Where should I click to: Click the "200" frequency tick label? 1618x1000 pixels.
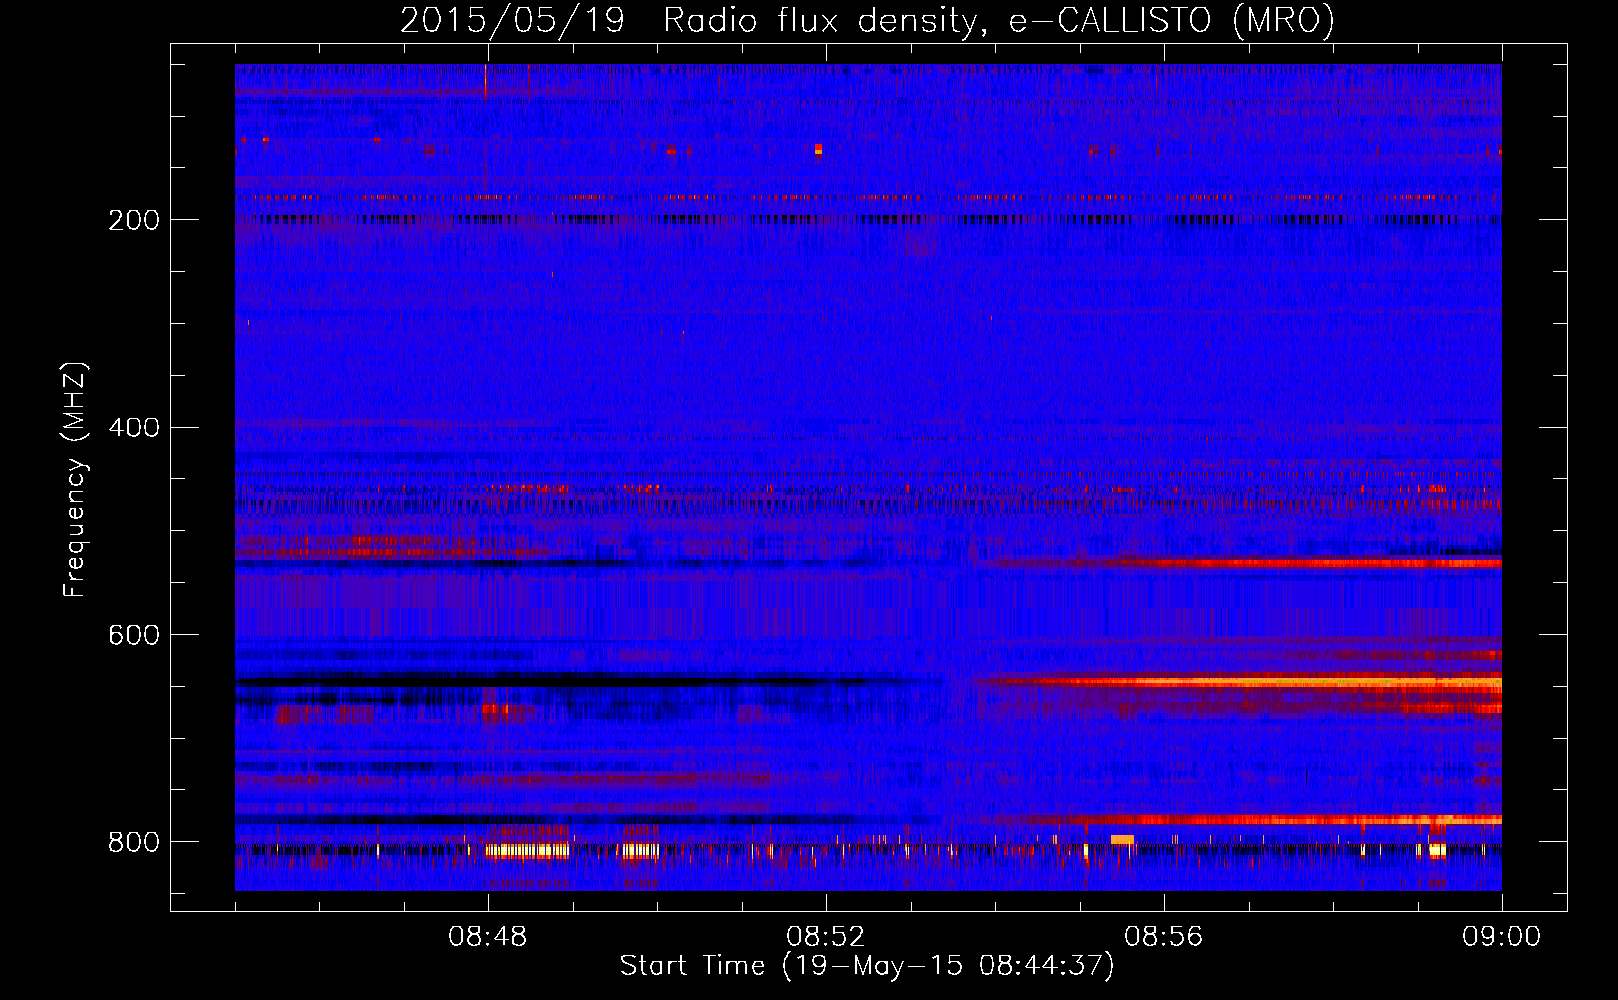tap(134, 220)
